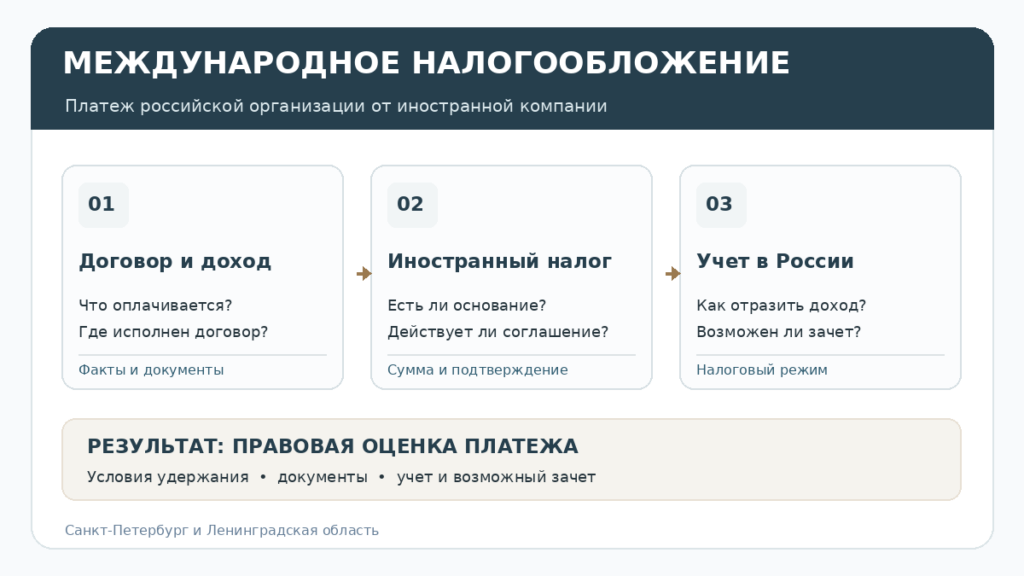Select heading 'Учет в России'
The height and width of the screenshot is (576, 1024).
tap(775, 261)
